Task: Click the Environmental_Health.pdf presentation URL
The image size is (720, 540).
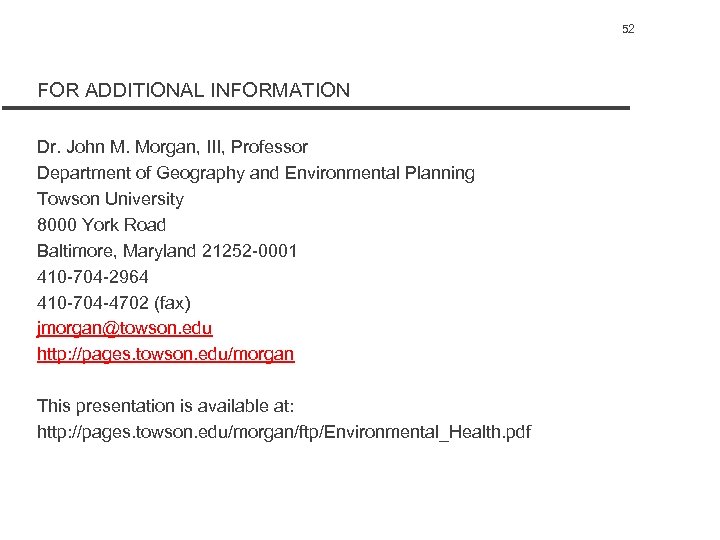Action: click(x=284, y=432)
